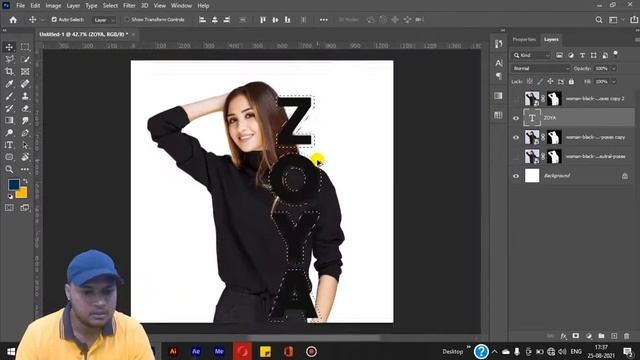Open the Fill dropdown arrow
The image size is (640, 360).
613,82
